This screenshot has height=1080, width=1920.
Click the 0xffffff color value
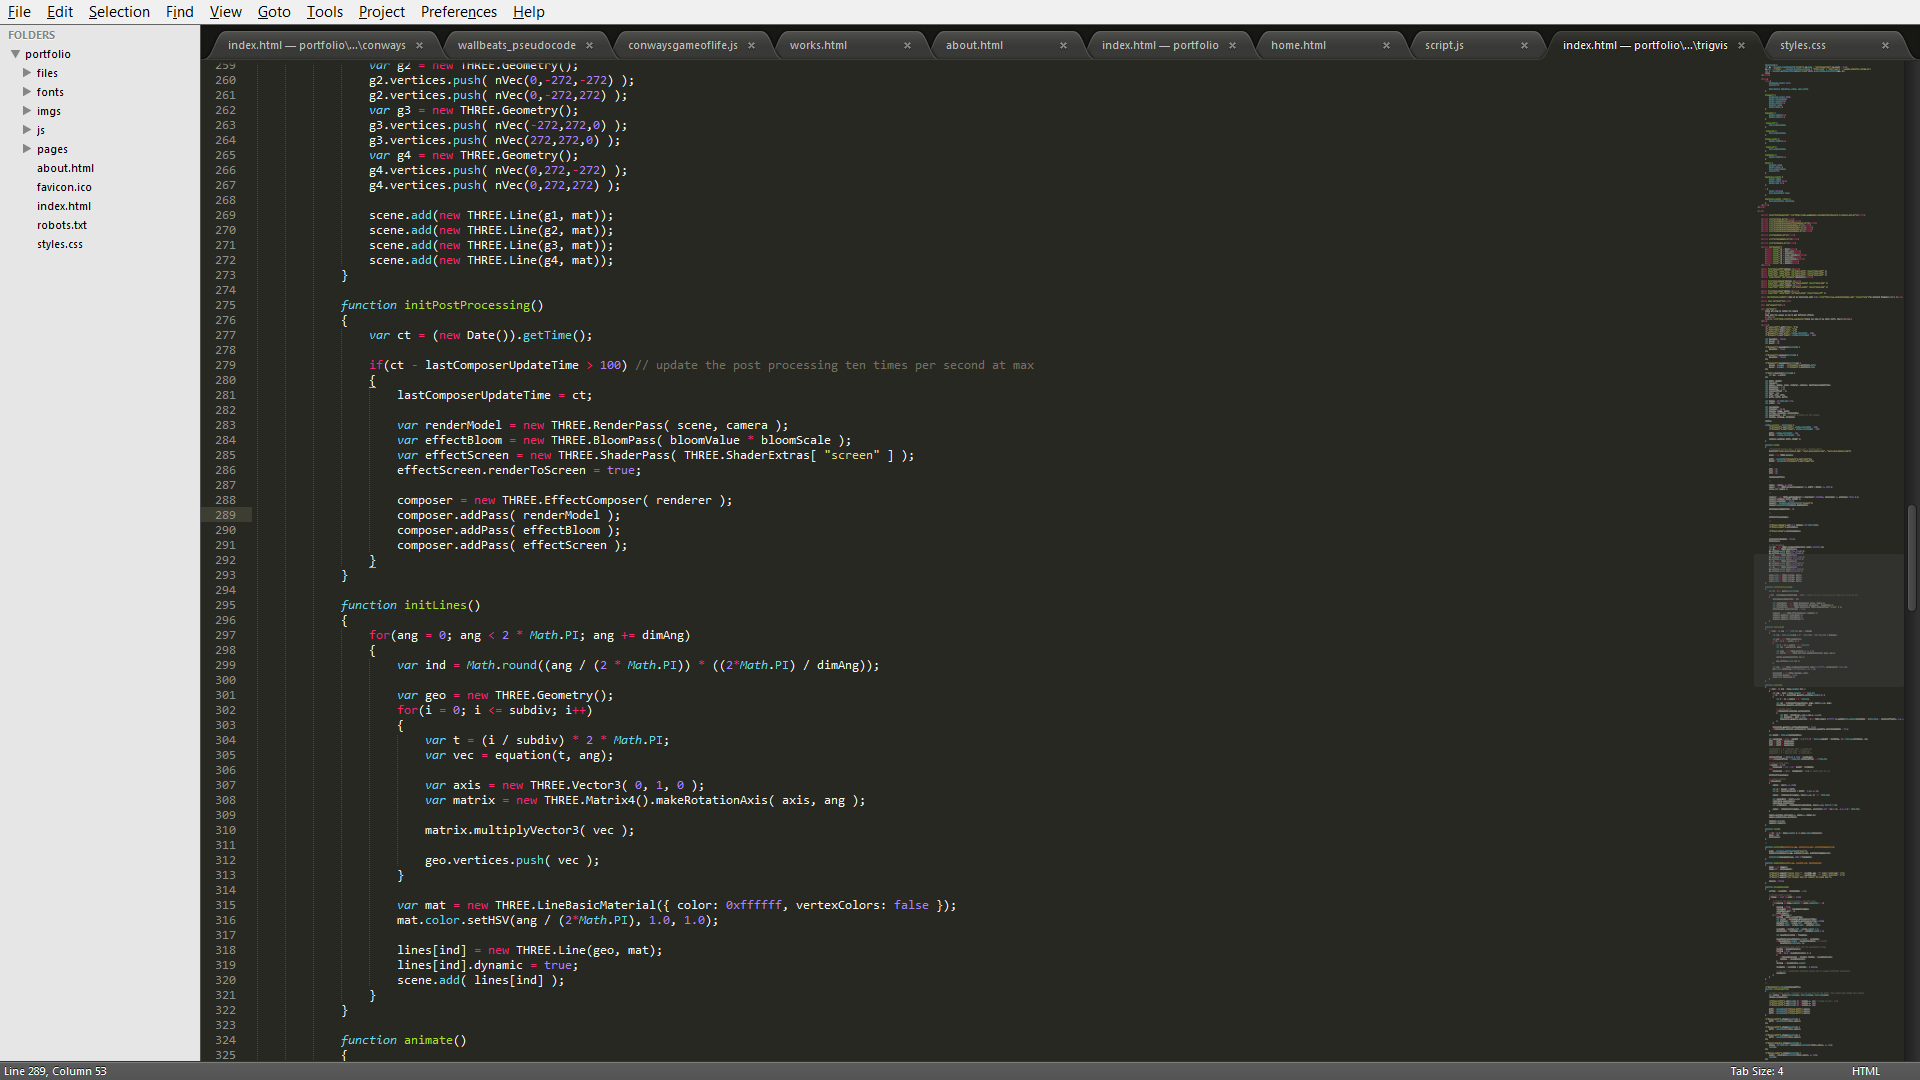[754, 905]
